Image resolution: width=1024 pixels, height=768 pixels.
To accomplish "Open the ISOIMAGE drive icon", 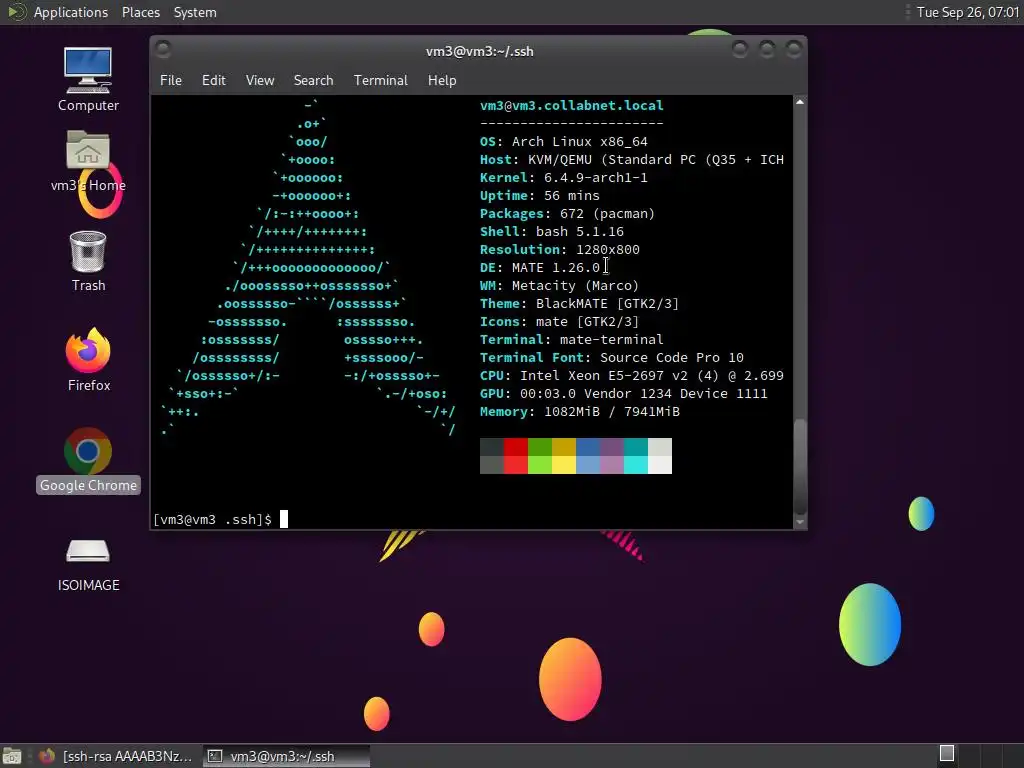I will click(x=88, y=551).
